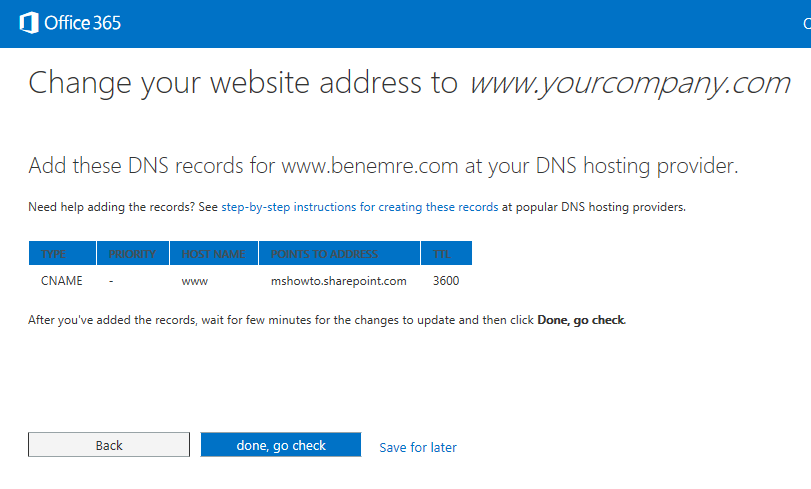This screenshot has width=811, height=489.
Task: Click the TYPE column header
Action: coord(63,254)
